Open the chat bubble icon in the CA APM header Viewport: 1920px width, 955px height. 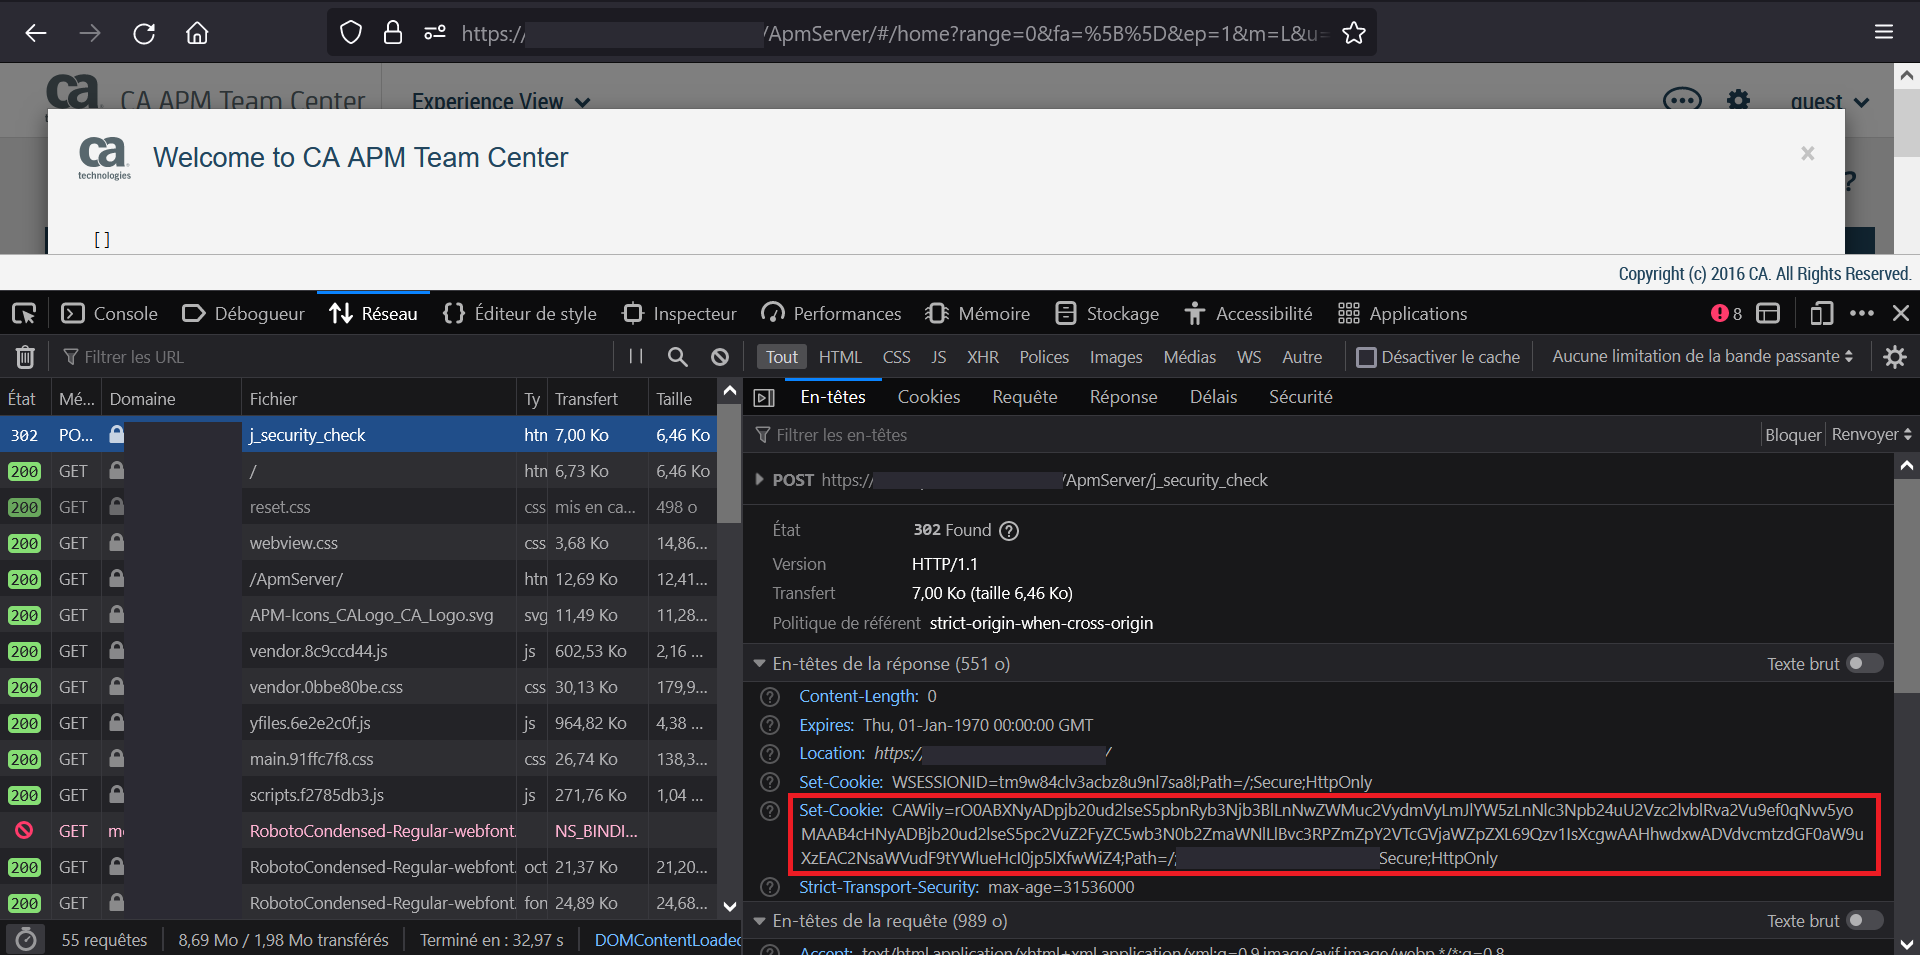point(1682,100)
